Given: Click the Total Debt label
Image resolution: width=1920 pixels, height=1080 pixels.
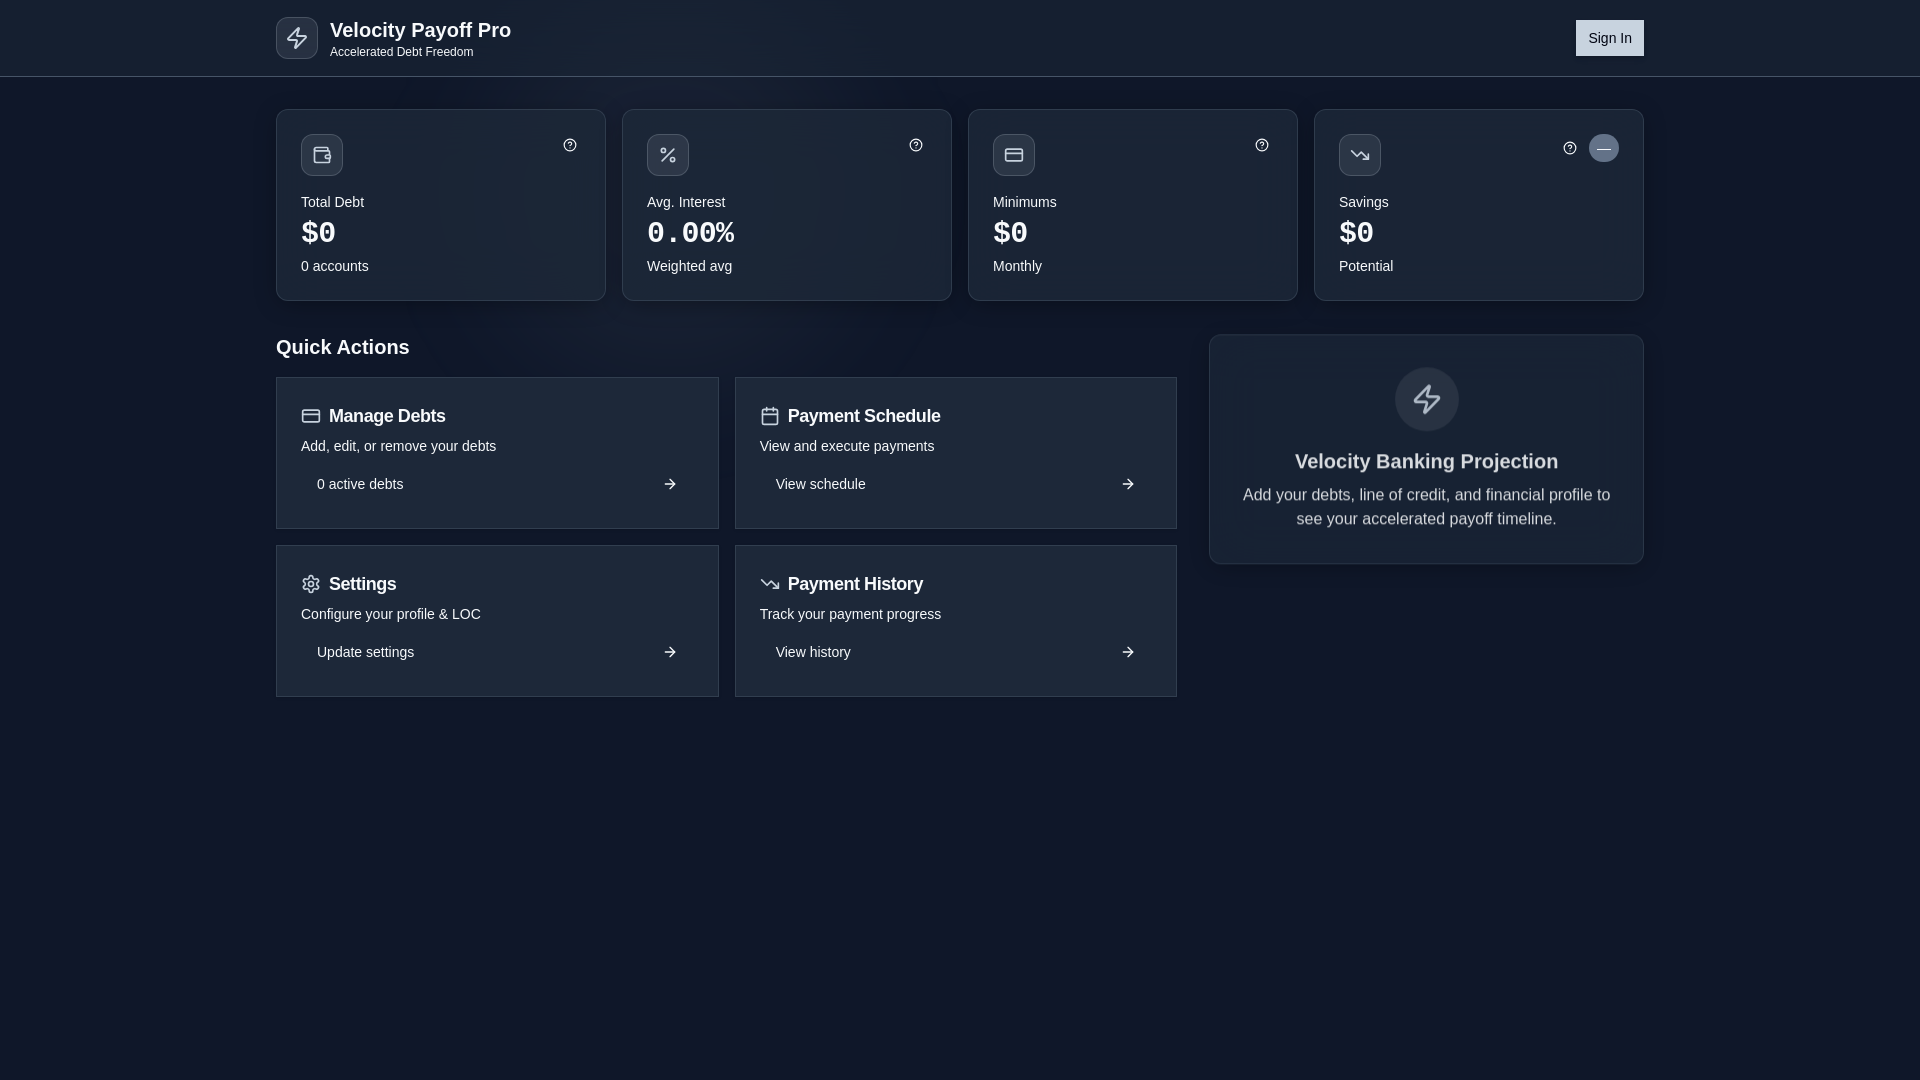Looking at the screenshot, I should point(332,202).
